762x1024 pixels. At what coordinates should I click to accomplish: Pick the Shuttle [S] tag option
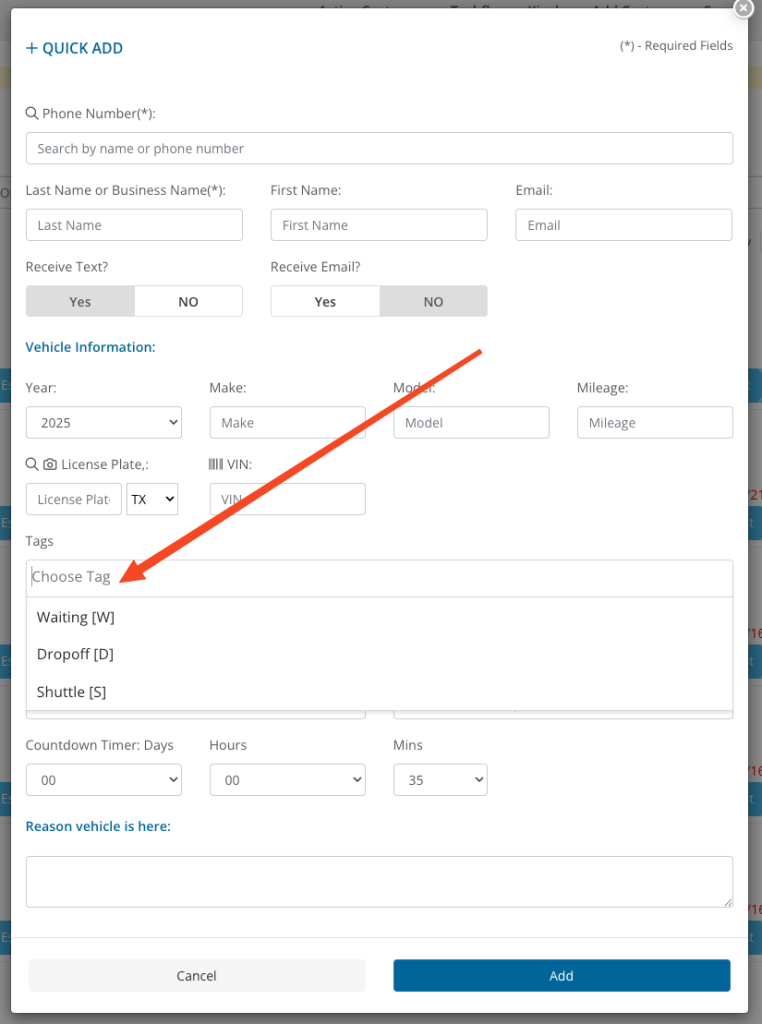click(x=71, y=691)
